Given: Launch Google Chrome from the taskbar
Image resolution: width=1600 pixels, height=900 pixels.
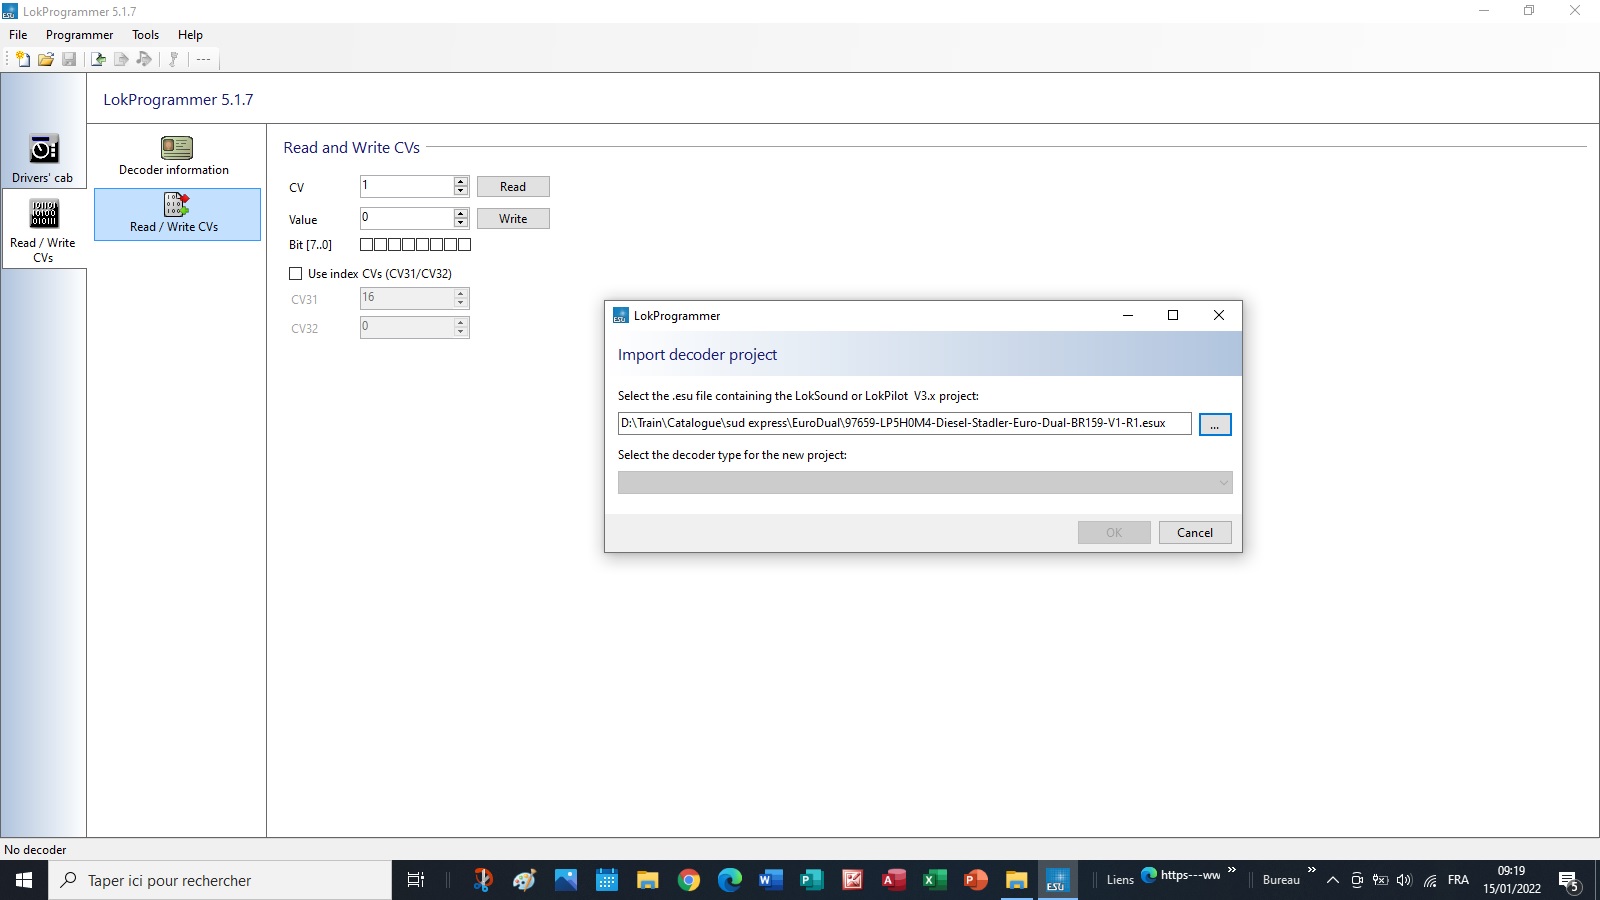Looking at the screenshot, I should (x=689, y=880).
